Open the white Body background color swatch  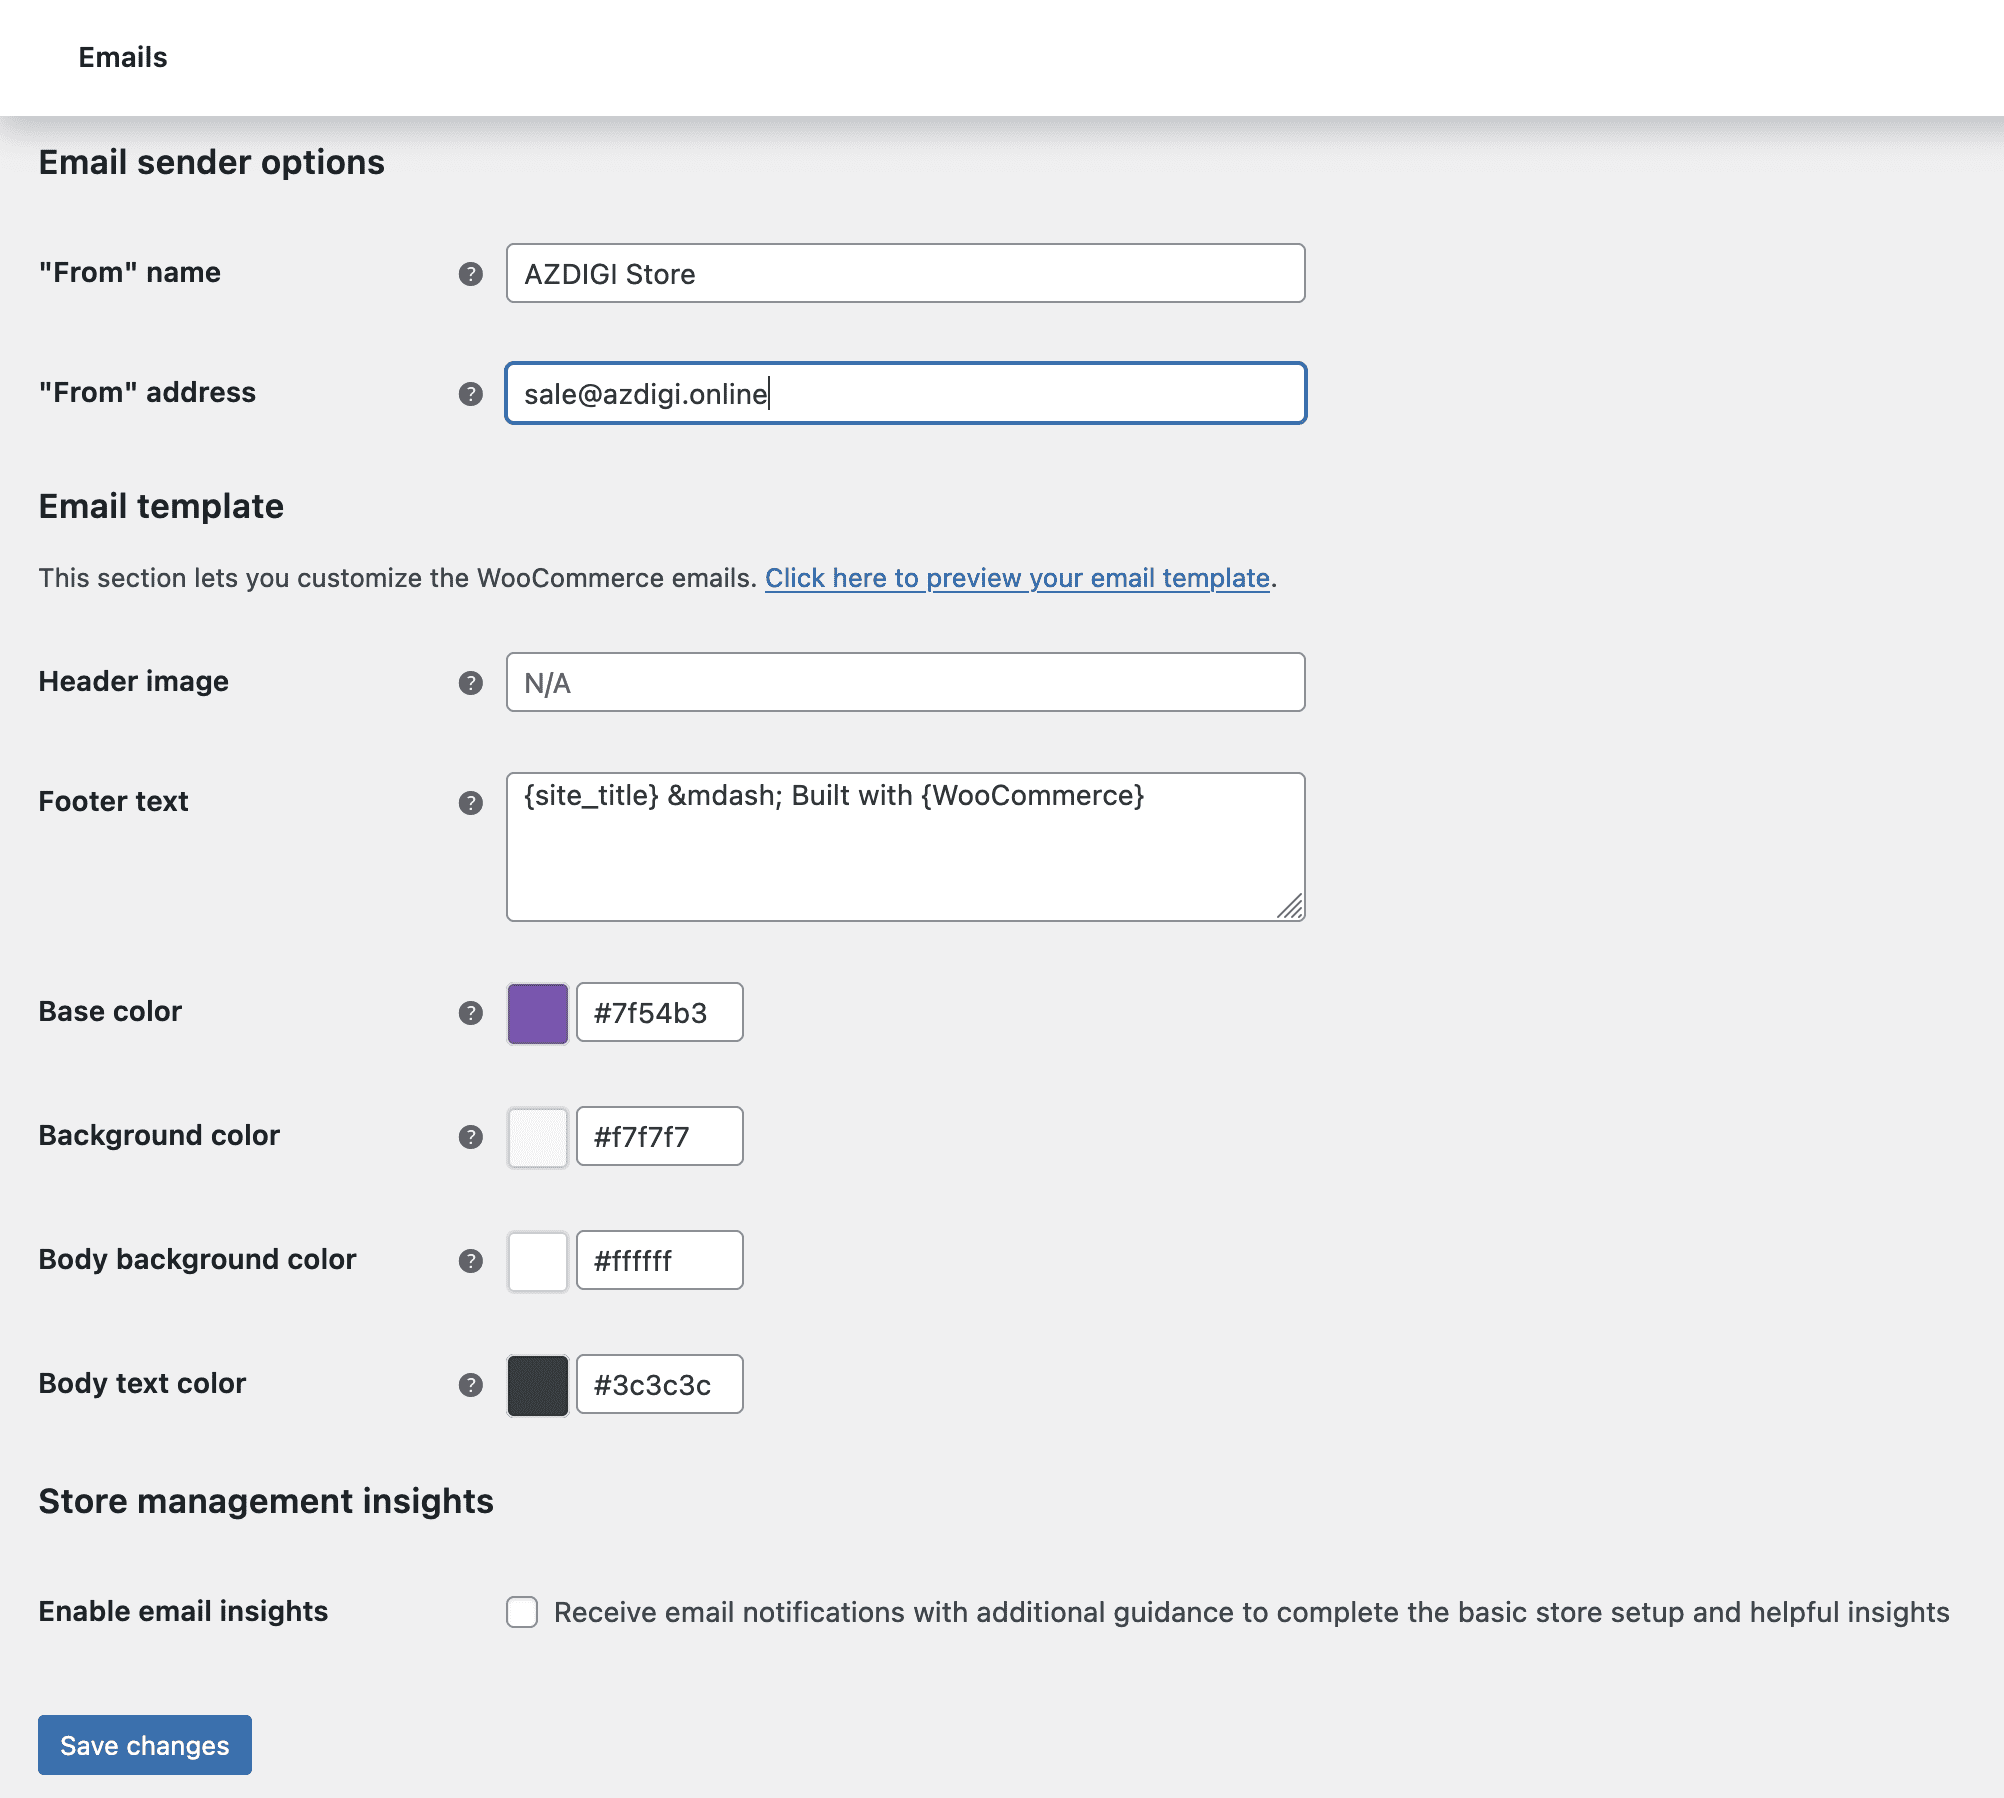tap(538, 1261)
